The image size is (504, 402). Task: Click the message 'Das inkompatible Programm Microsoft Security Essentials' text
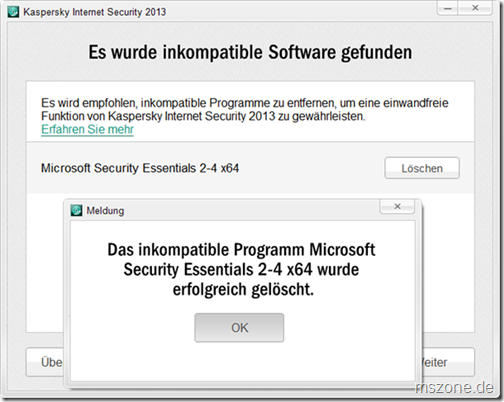[x=242, y=269]
